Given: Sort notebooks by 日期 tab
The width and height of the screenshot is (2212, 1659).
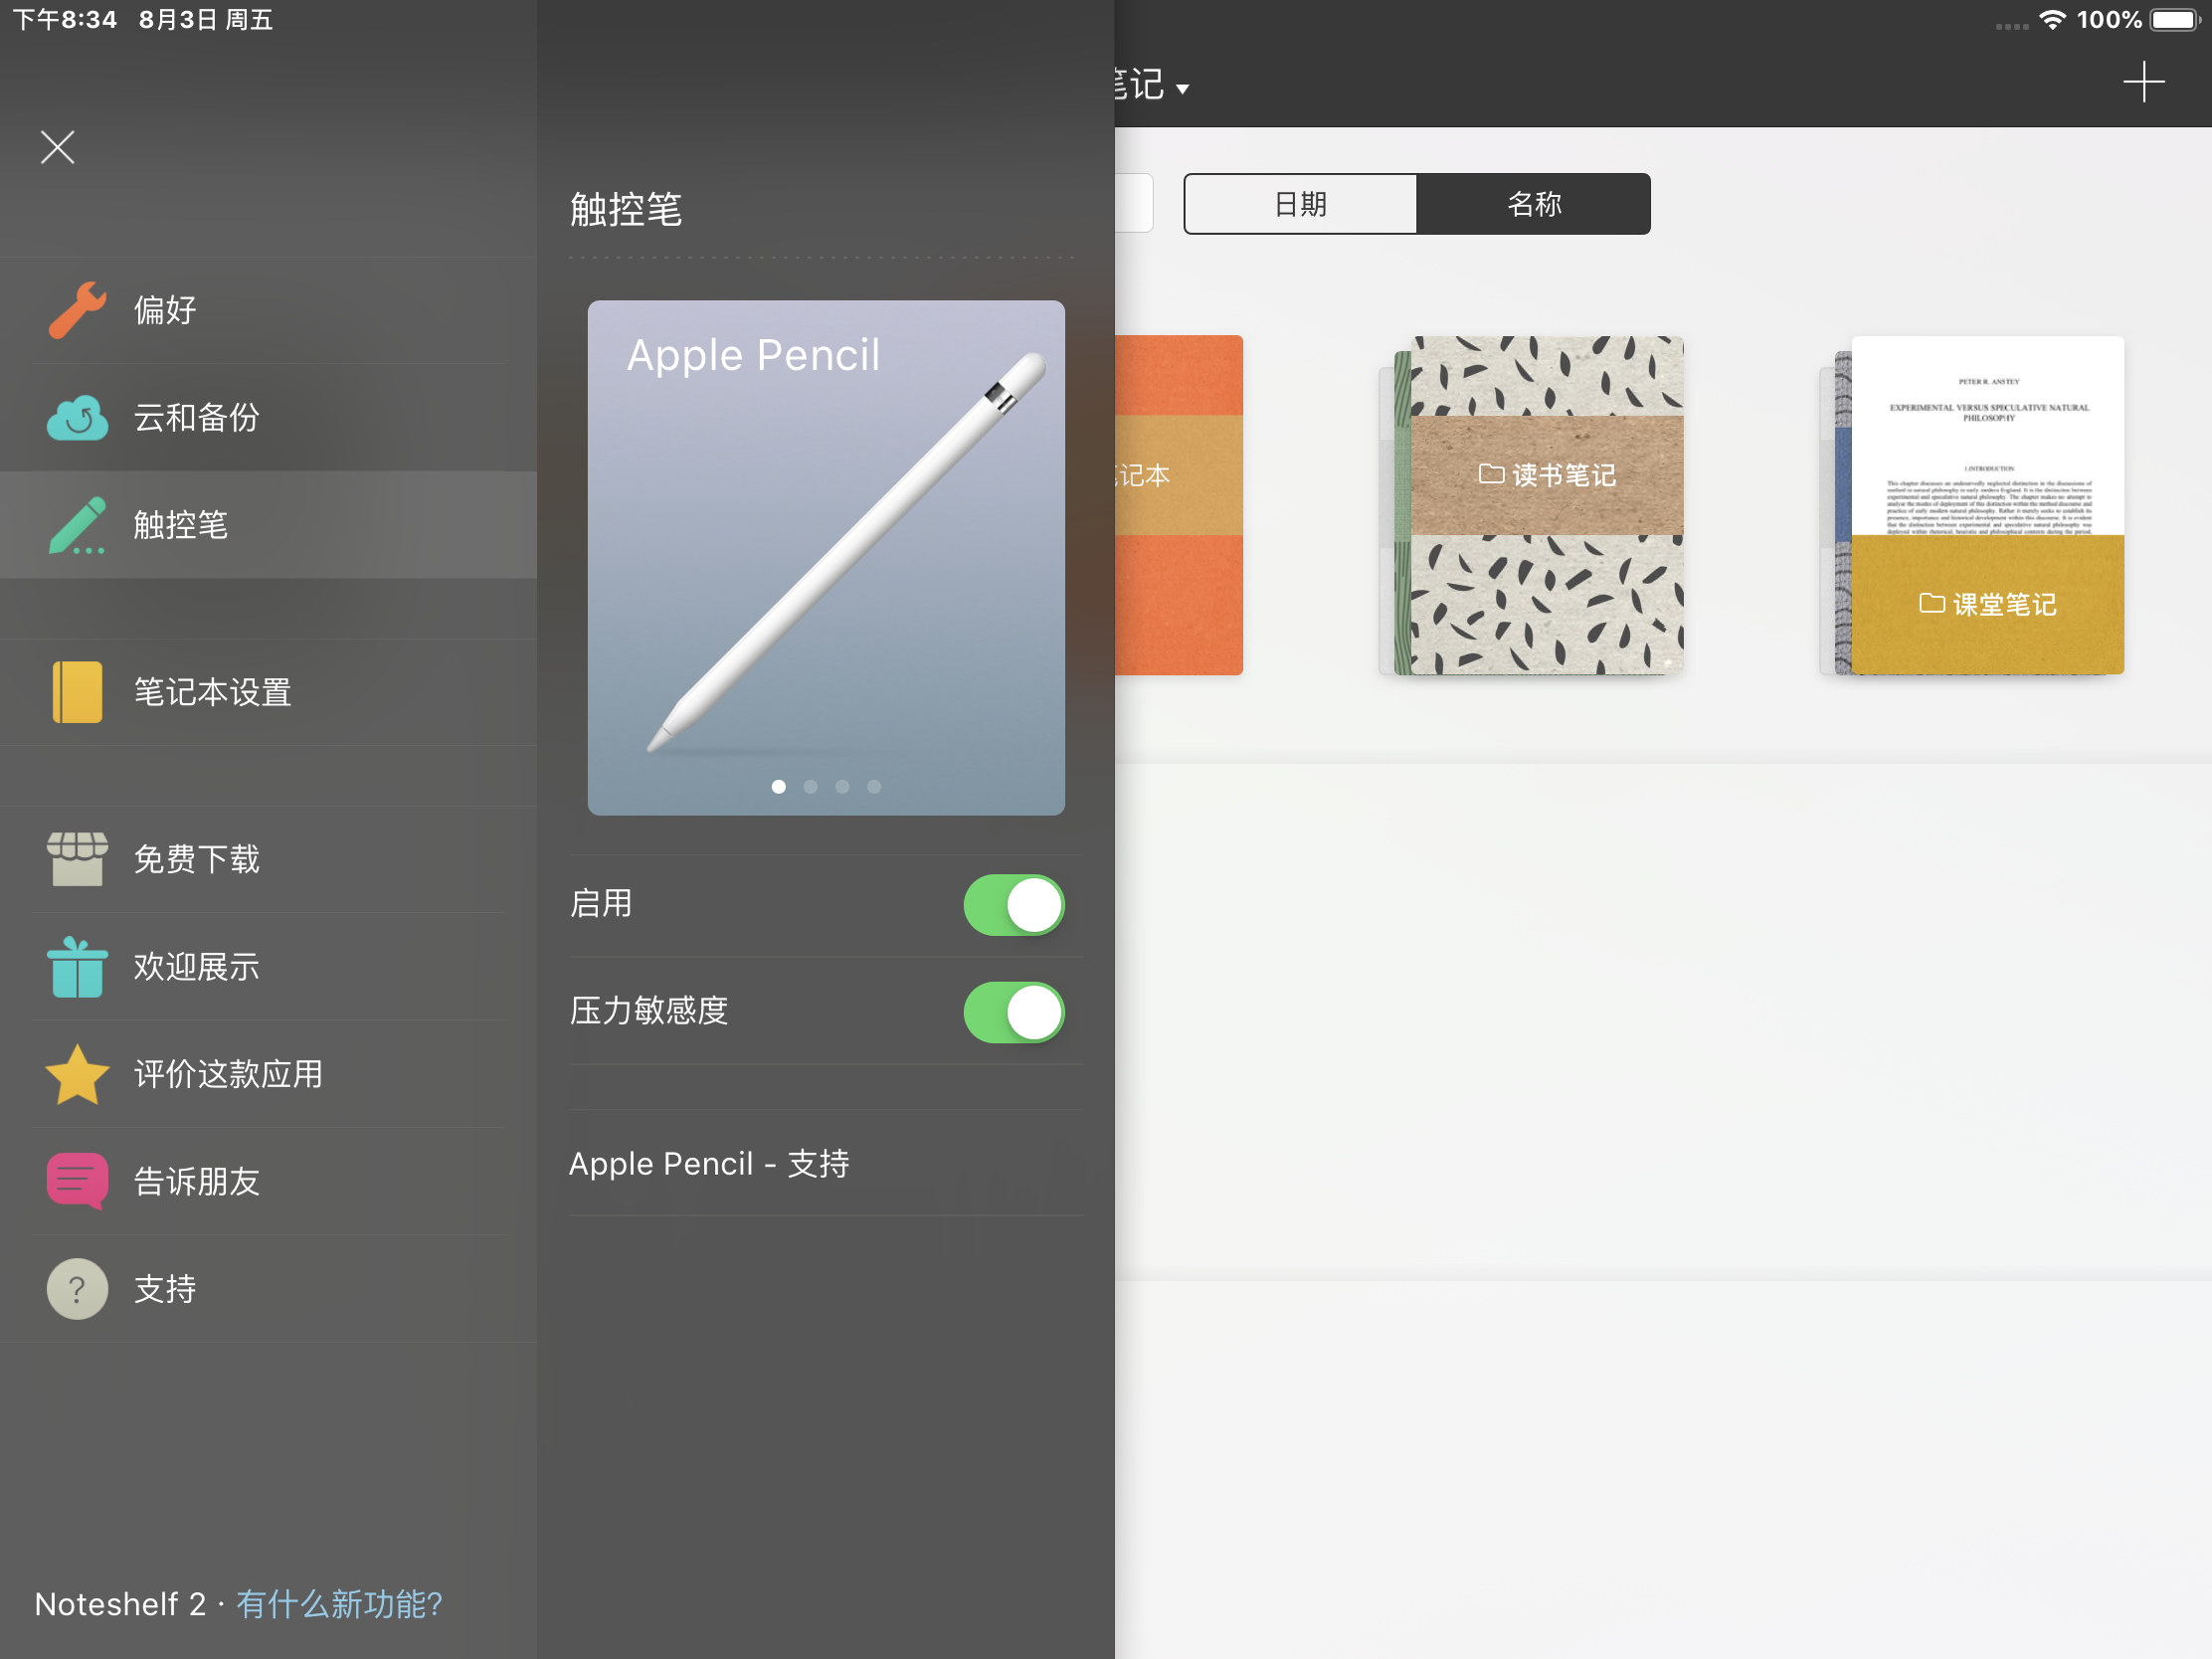Looking at the screenshot, I should [x=1300, y=204].
